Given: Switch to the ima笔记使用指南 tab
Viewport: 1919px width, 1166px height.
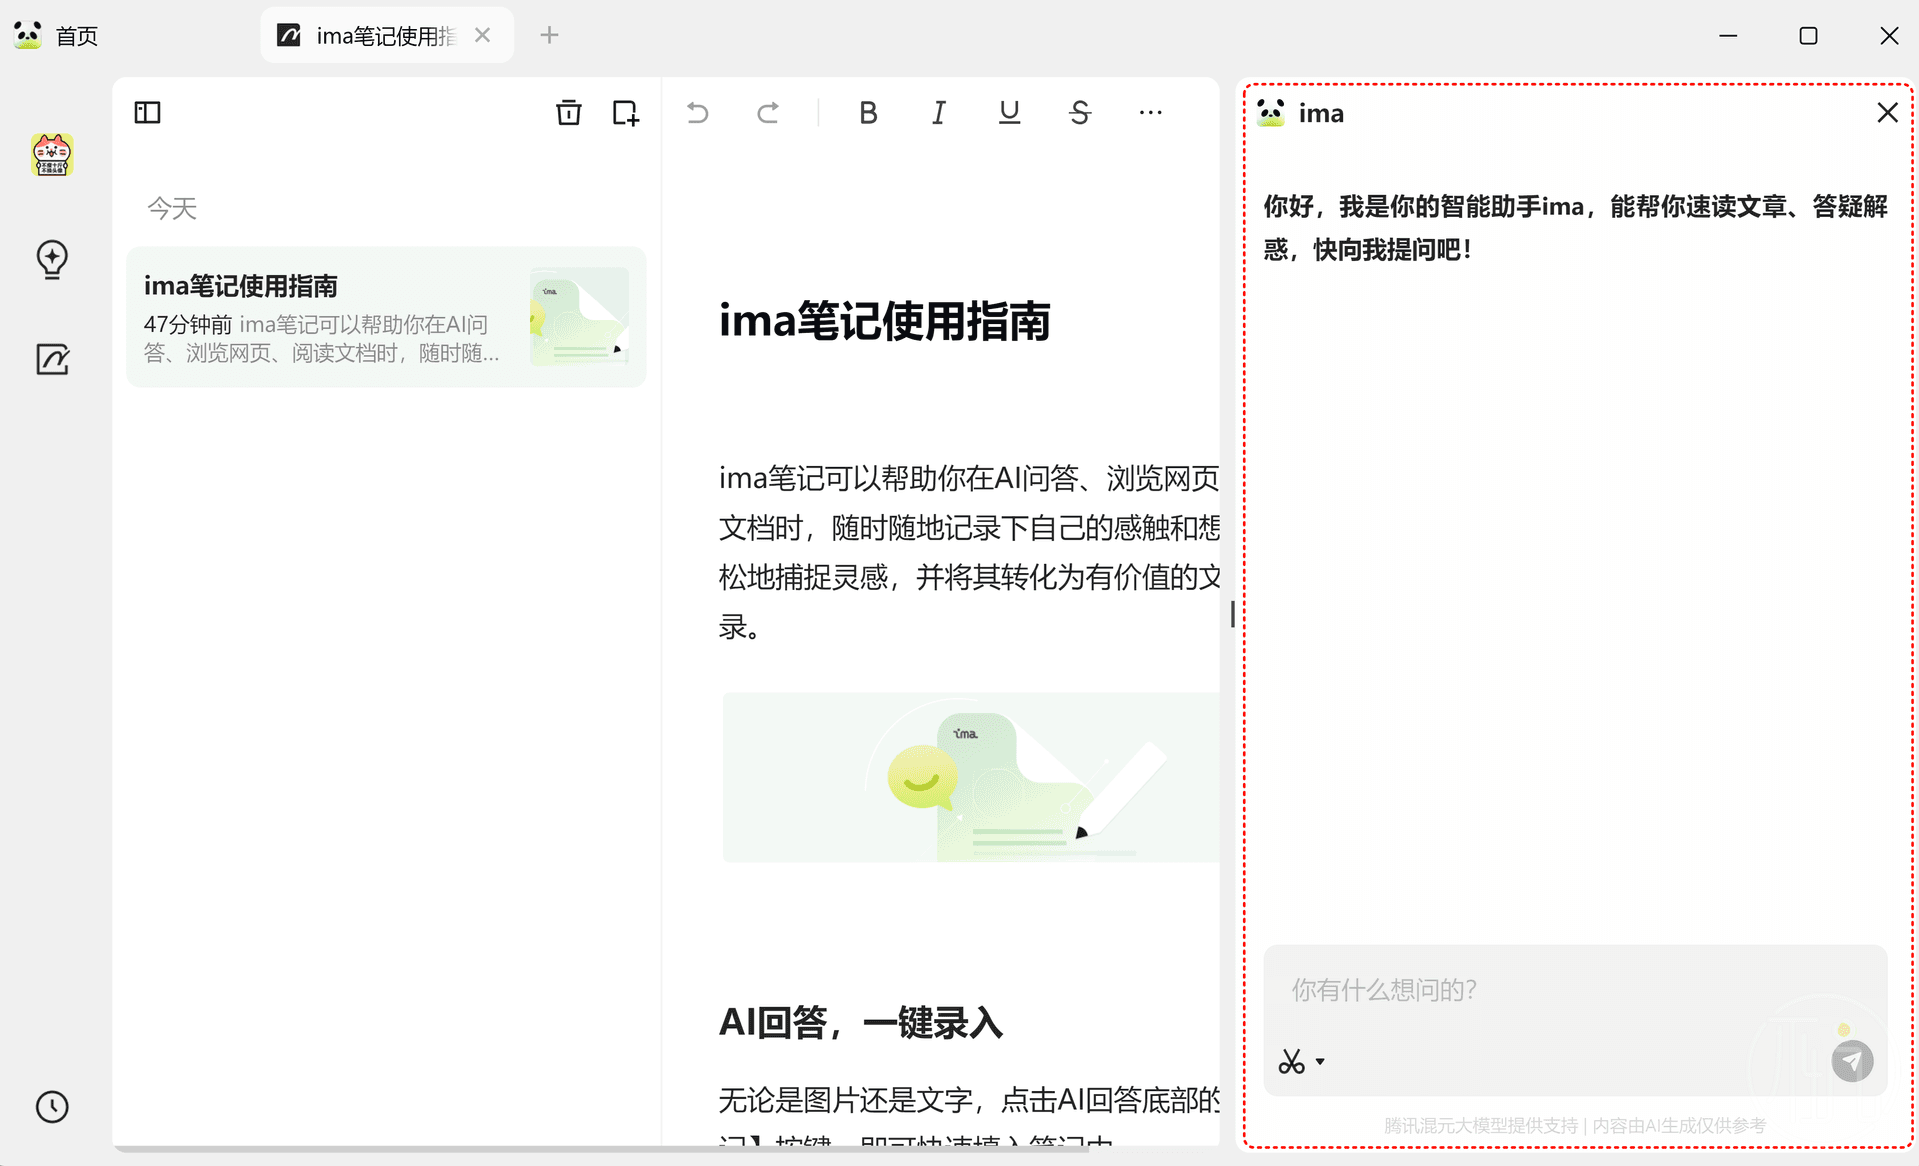Looking at the screenshot, I should [386, 36].
